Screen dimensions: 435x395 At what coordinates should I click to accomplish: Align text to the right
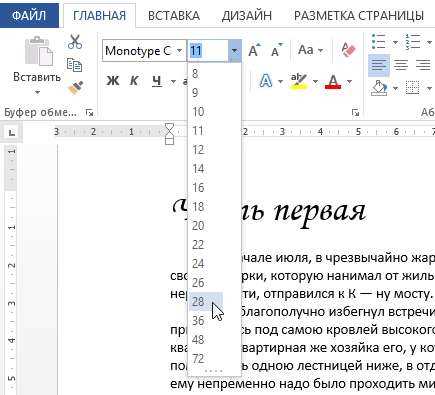click(x=423, y=65)
